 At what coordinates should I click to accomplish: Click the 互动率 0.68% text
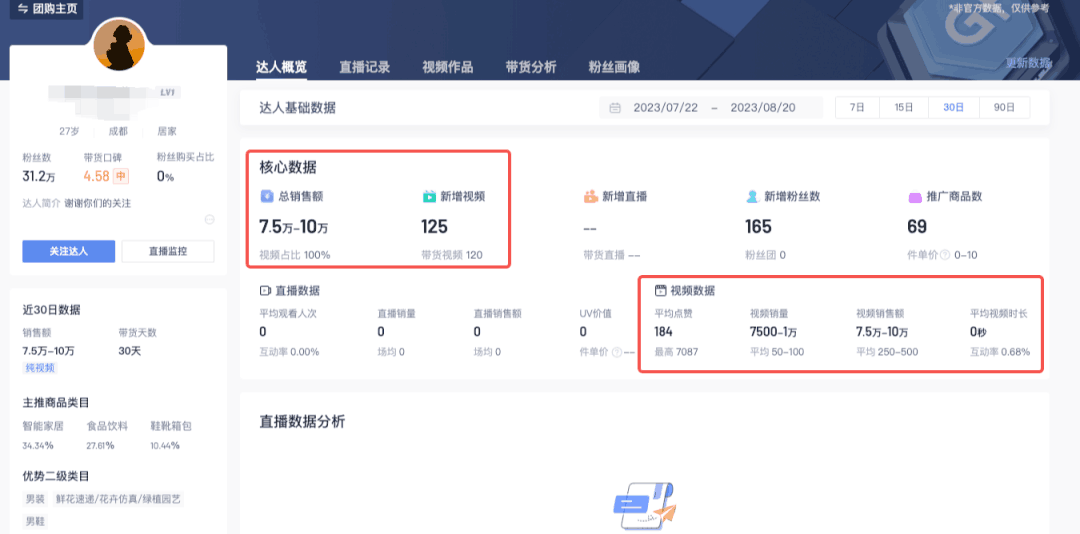1000,352
